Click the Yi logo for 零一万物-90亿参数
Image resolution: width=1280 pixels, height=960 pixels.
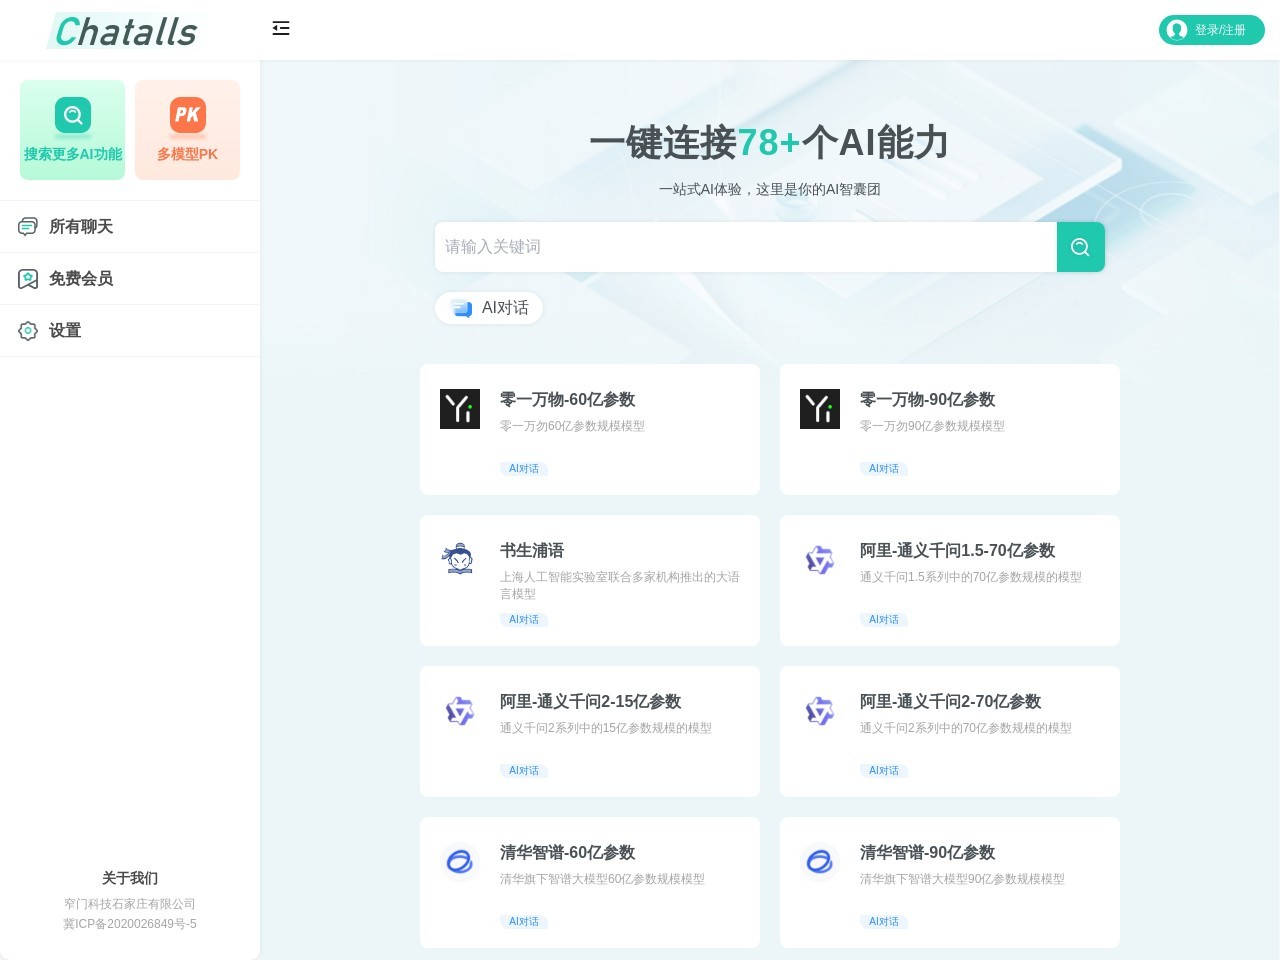[x=820, y=409]
